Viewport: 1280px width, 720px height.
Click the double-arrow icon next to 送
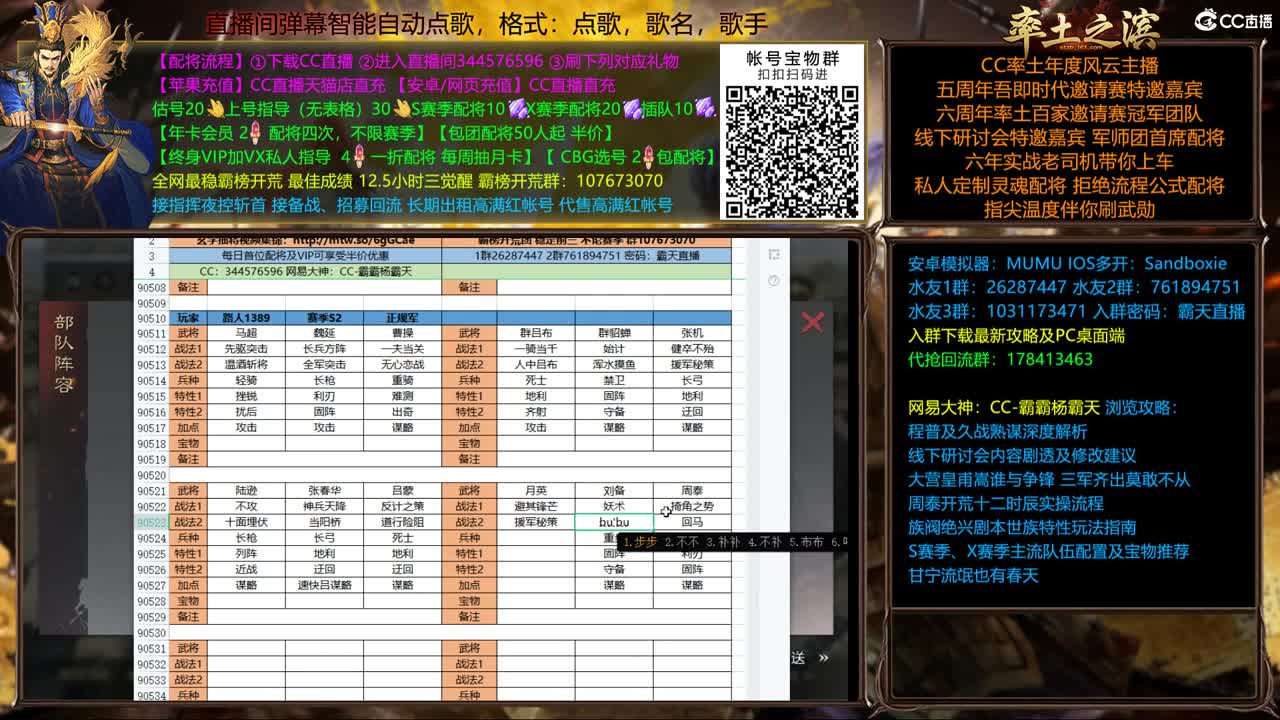click(x=823, y=658)
